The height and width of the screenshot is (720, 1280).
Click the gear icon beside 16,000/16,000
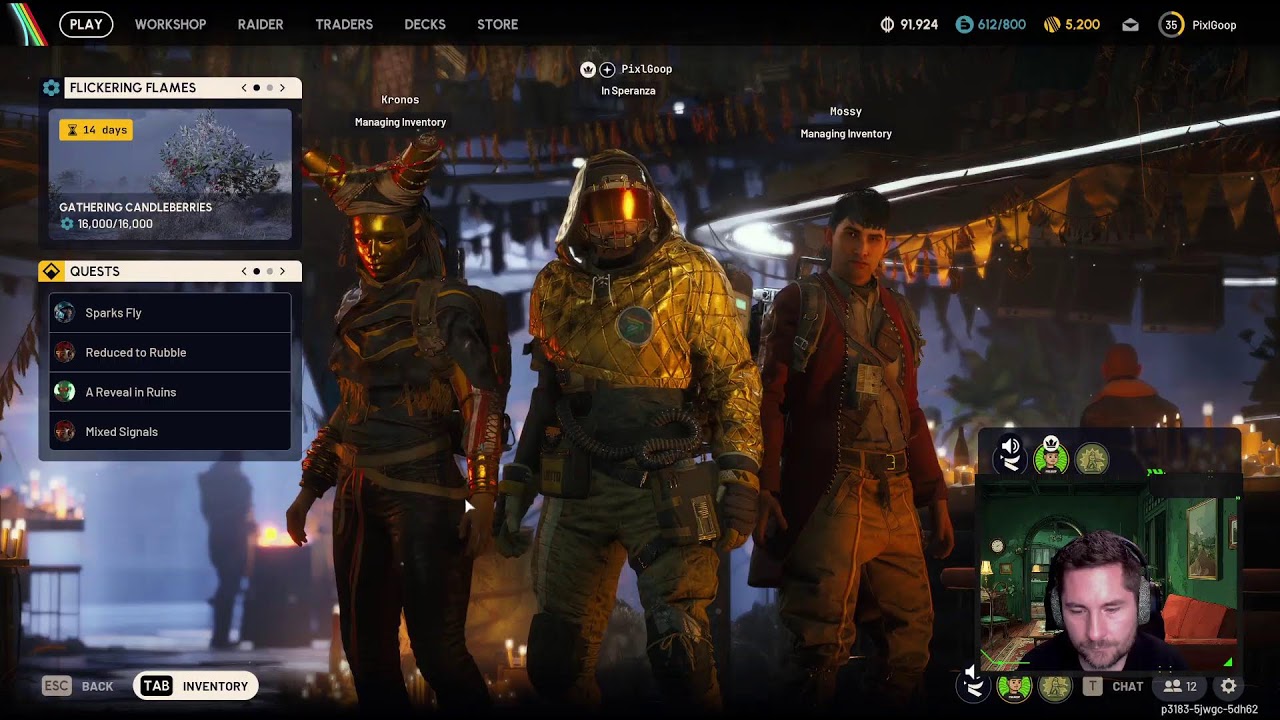click(67, 224)
